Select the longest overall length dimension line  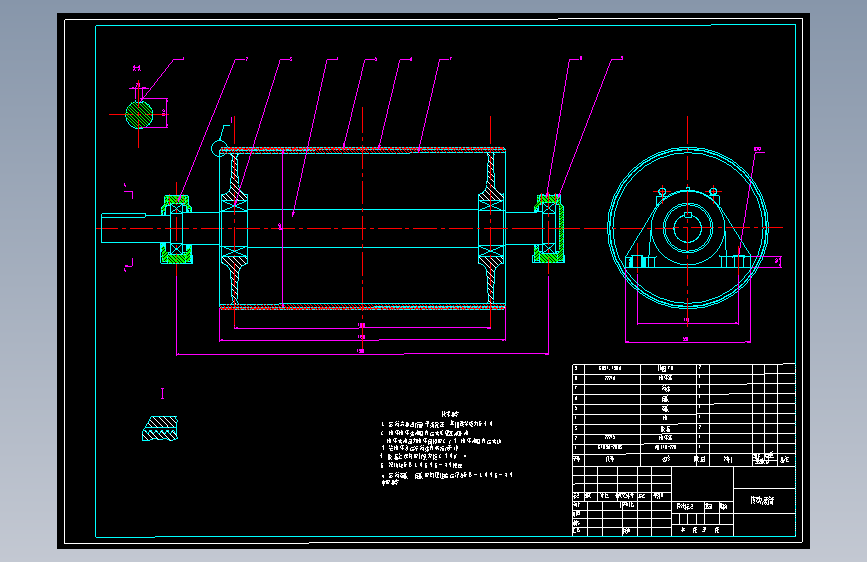(x=362, y=353)
